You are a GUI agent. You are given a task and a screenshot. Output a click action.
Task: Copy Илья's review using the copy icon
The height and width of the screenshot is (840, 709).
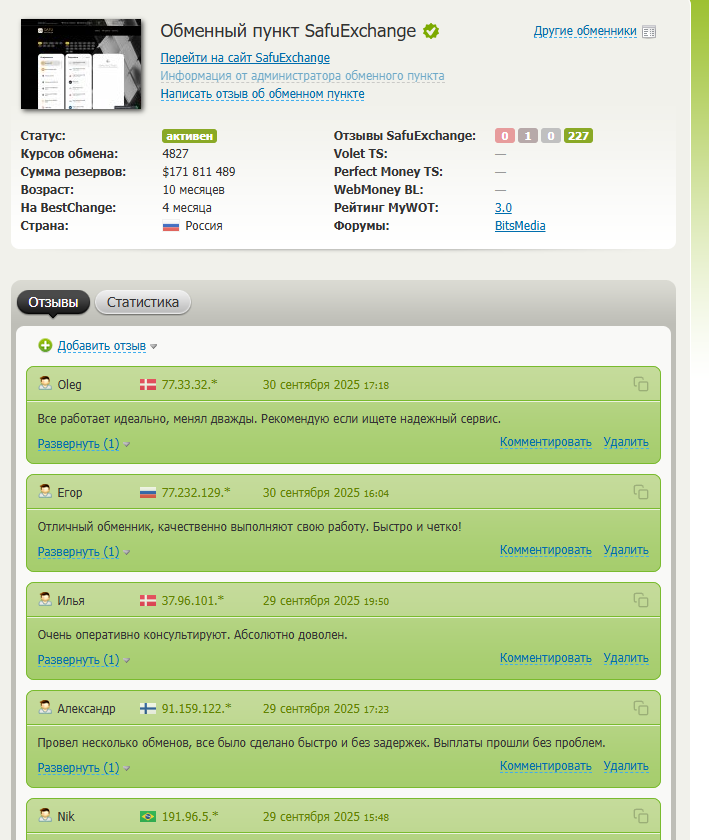click(640, 600)
